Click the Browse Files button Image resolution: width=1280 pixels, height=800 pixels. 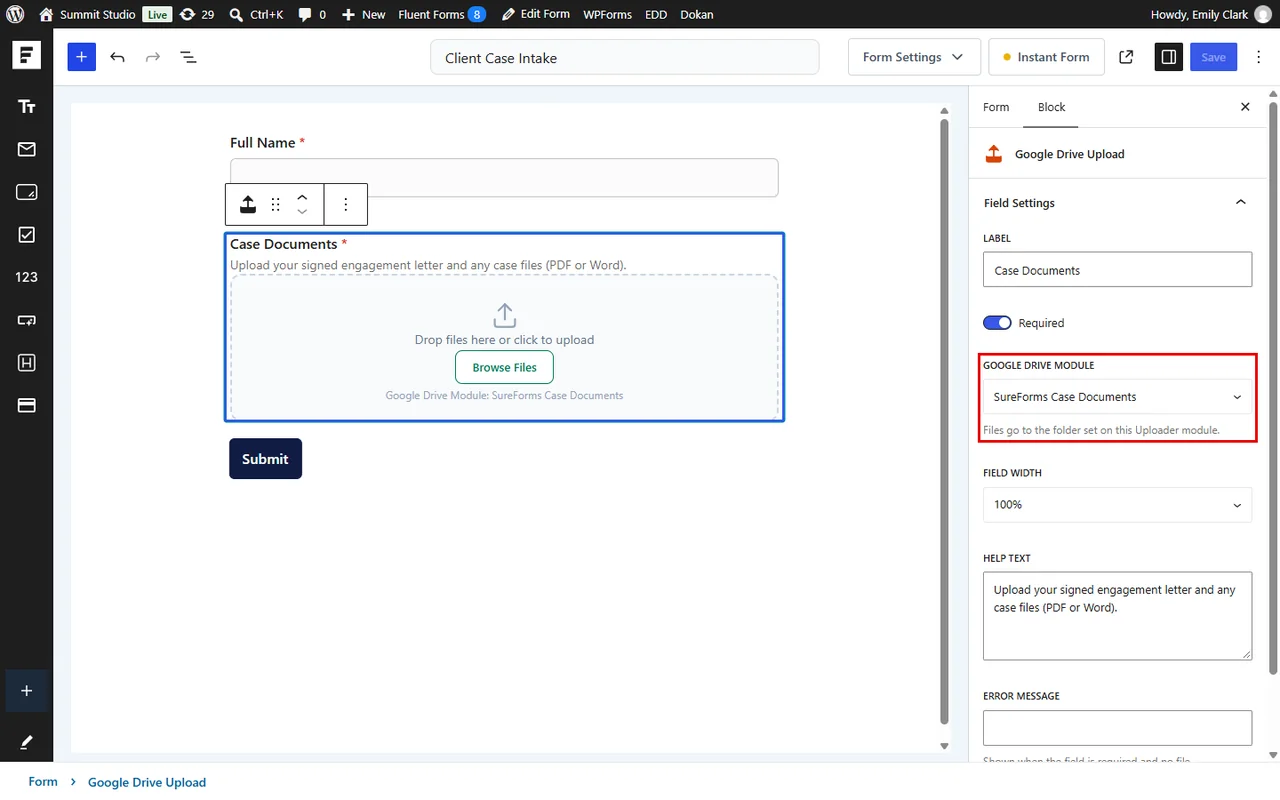click(x=504, y=367)
